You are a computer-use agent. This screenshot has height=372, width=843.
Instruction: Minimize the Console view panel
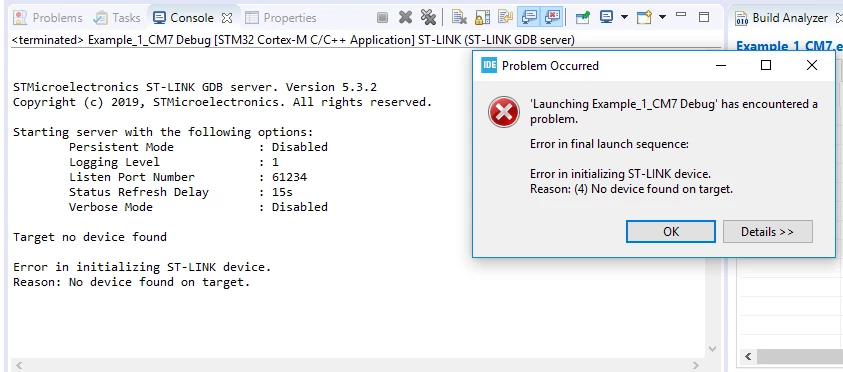coord(681,15)
